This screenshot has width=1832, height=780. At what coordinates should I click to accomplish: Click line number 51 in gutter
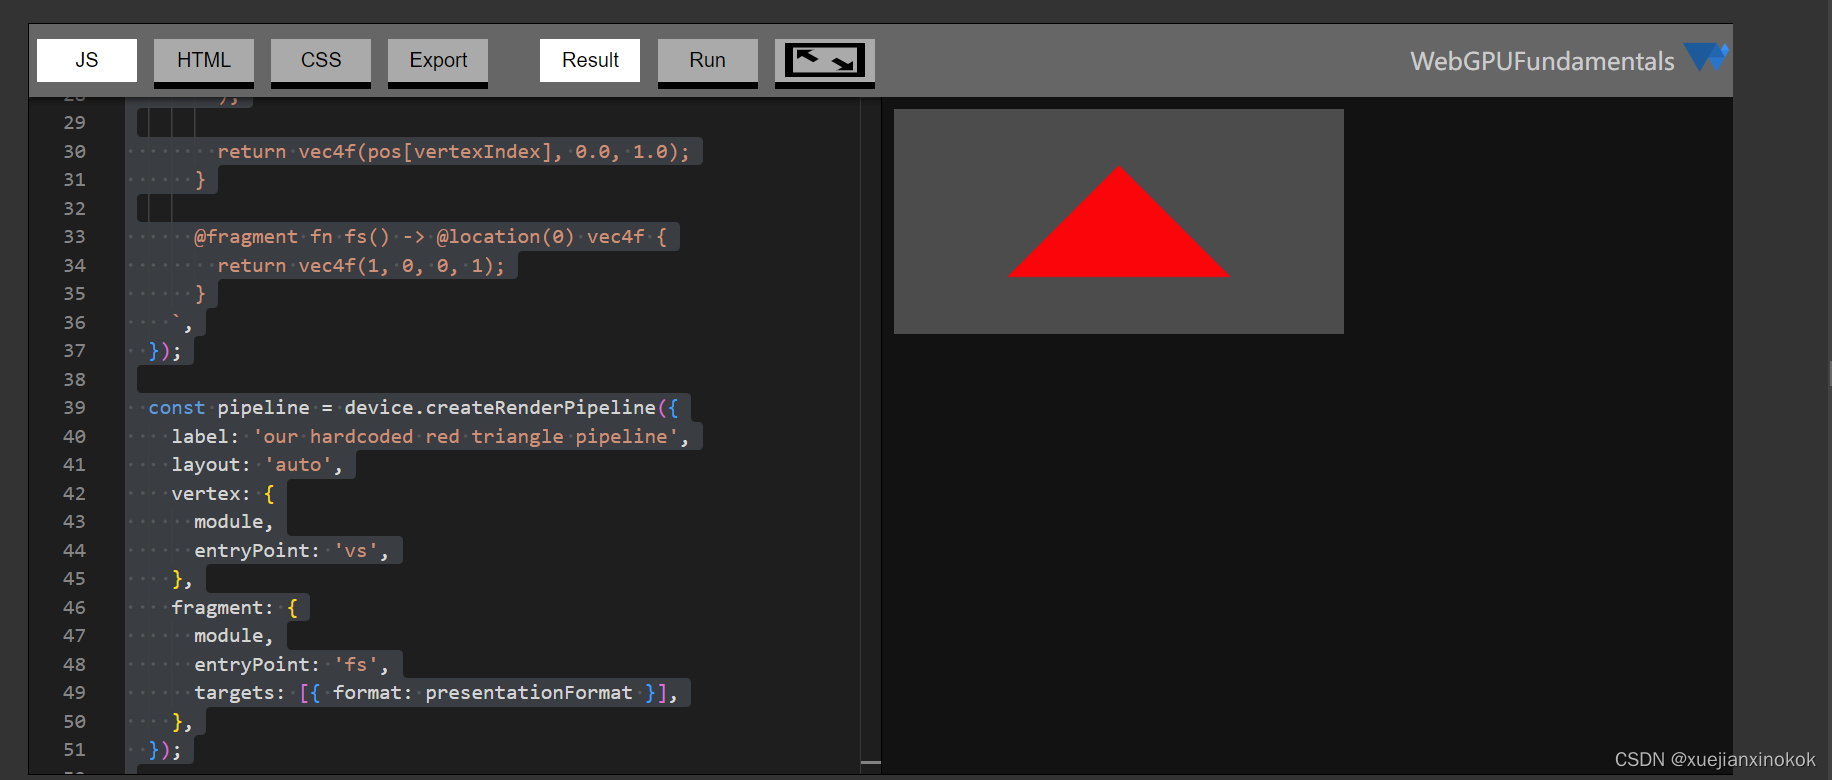[x=75, y=750]
